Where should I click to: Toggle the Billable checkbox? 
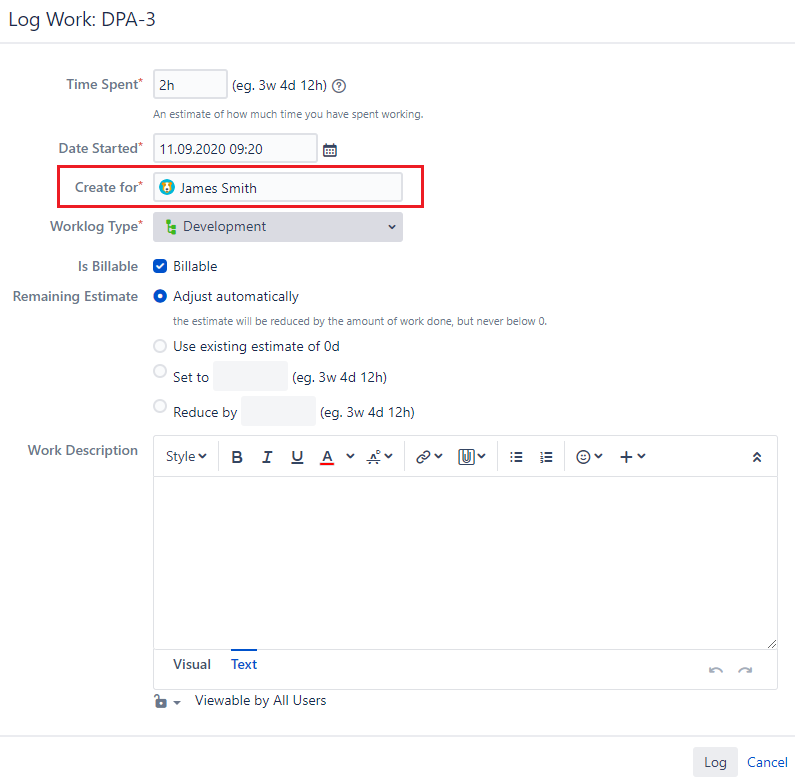click(160, 266)
